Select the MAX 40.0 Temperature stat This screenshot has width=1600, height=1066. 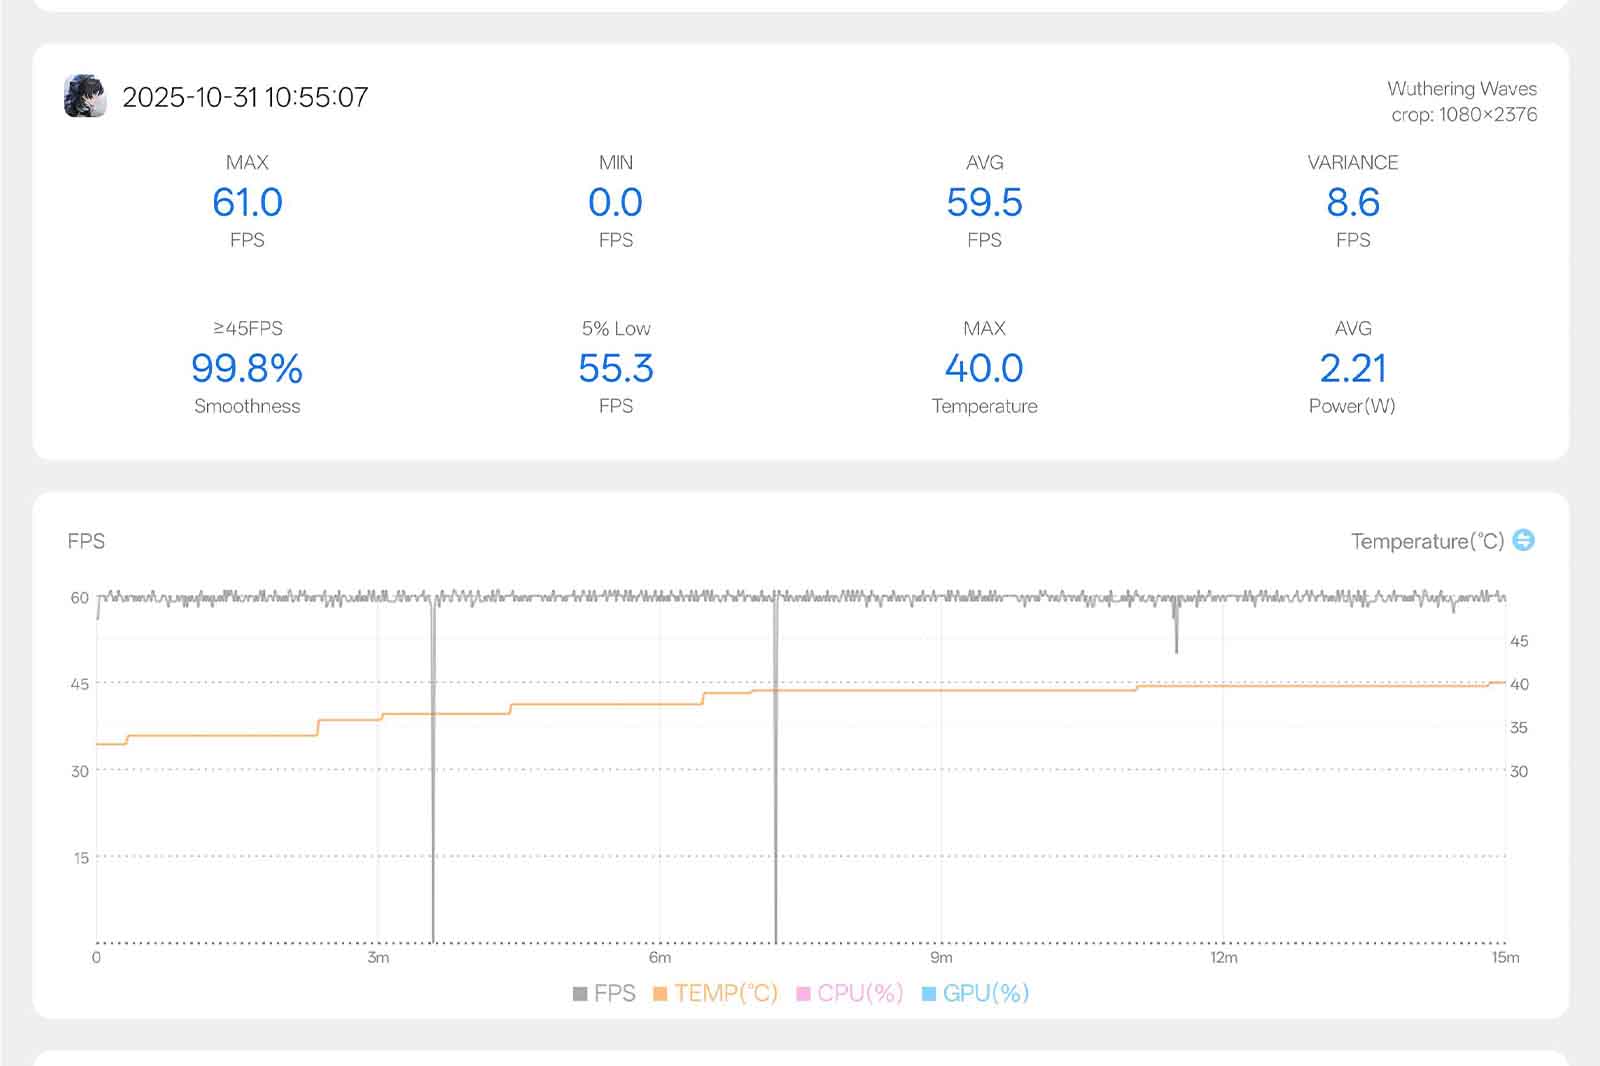point(984,368)
